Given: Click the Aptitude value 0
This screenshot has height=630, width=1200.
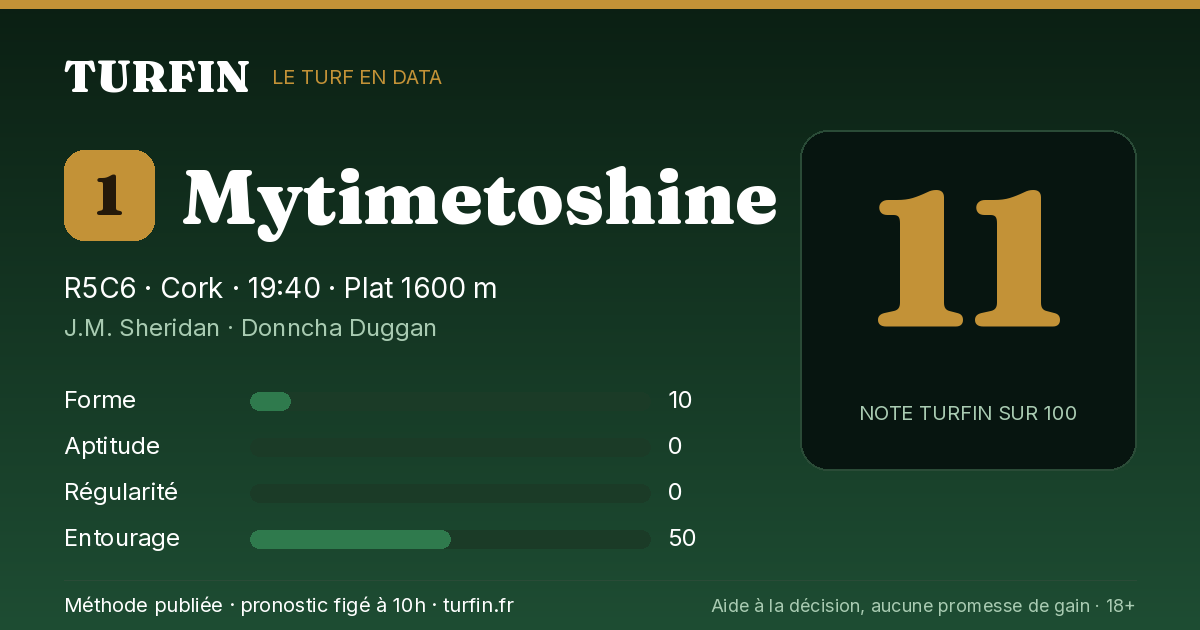Looking at the screenshot, I should point(675,446).
